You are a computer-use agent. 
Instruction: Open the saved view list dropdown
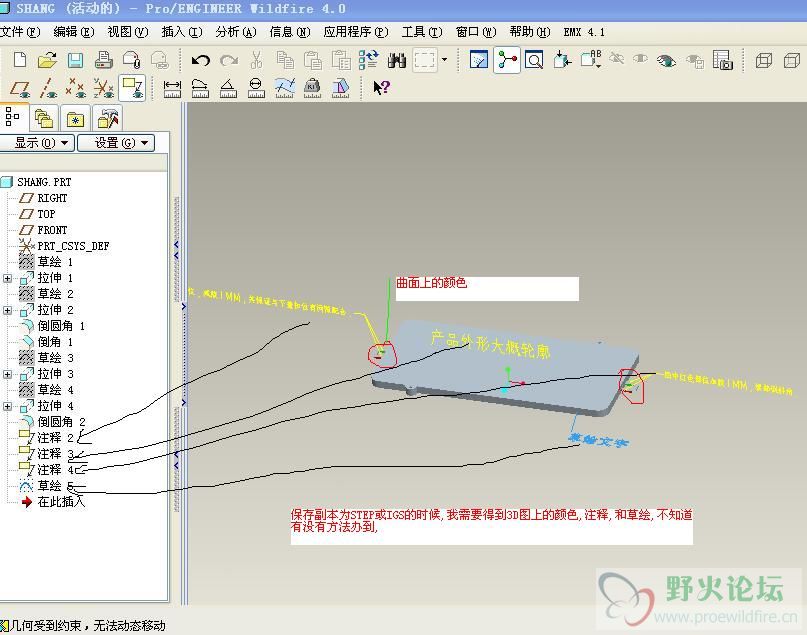[591, 60]
